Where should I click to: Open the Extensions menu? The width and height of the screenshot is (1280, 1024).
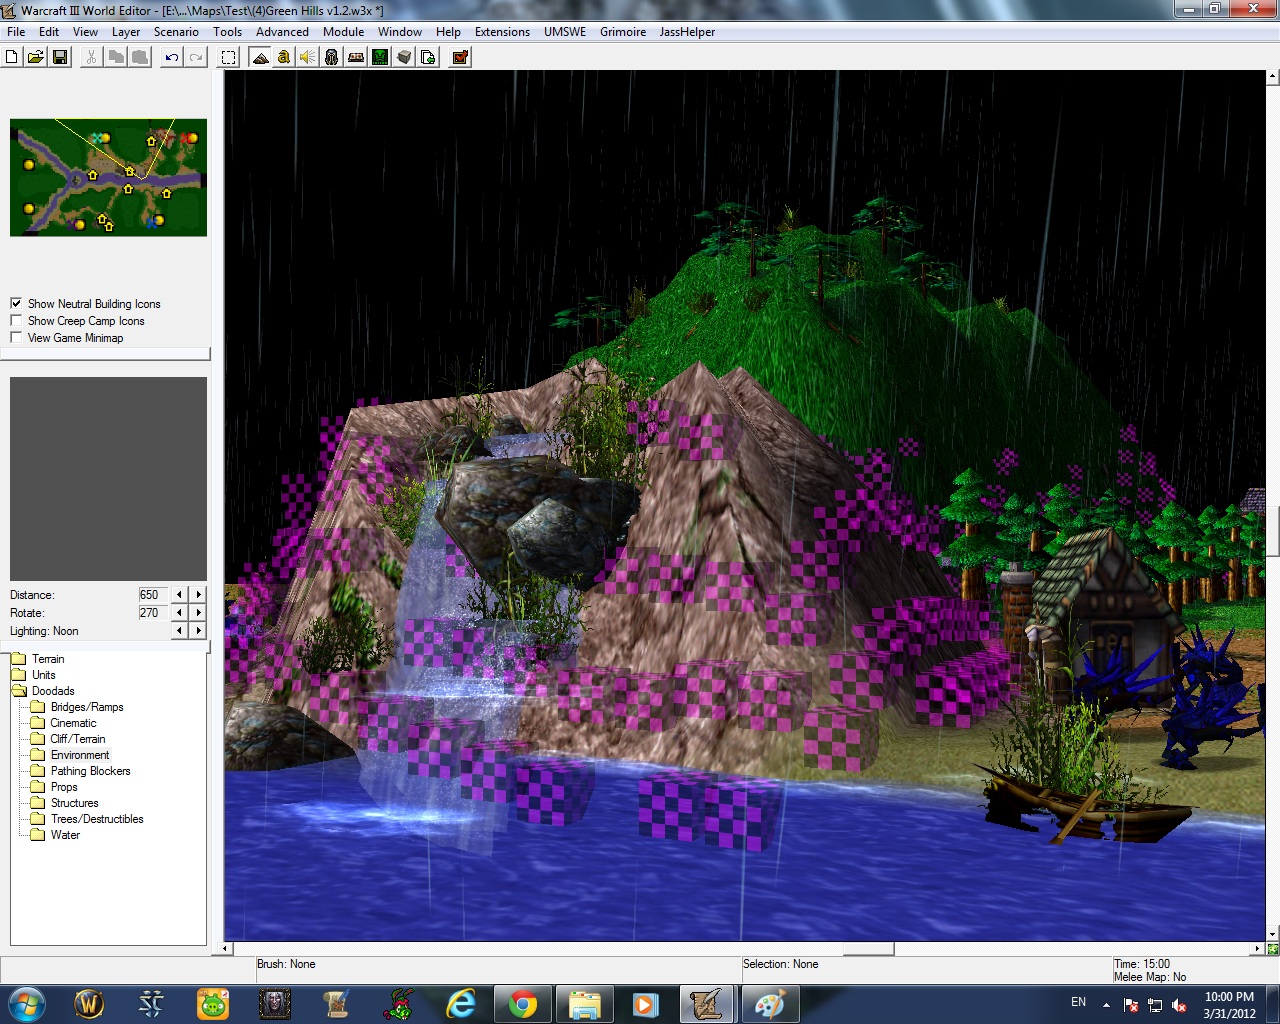(x=502, y=31)
